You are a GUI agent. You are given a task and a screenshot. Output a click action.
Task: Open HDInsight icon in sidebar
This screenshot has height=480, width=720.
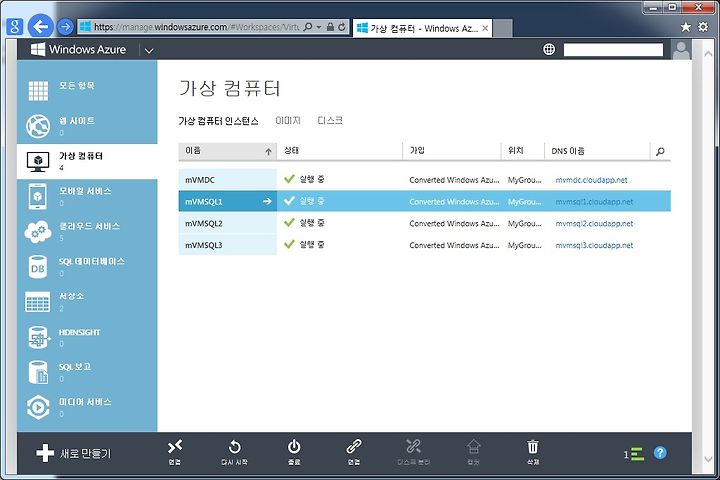tap(38, 338)
